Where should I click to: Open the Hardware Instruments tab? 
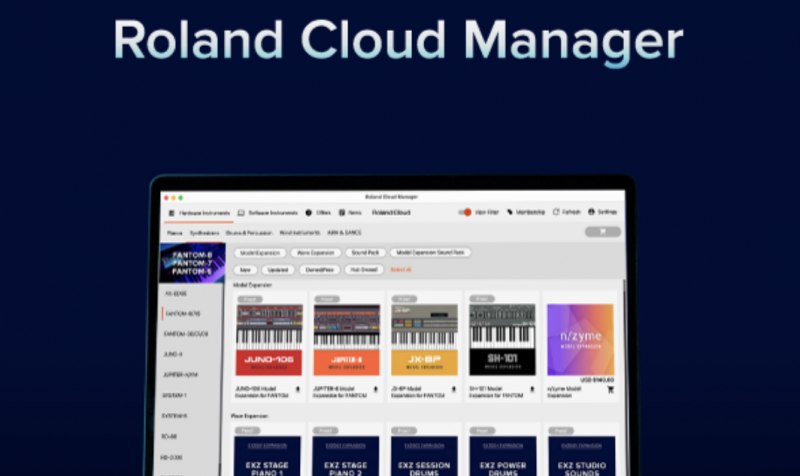tap(199, 213)
